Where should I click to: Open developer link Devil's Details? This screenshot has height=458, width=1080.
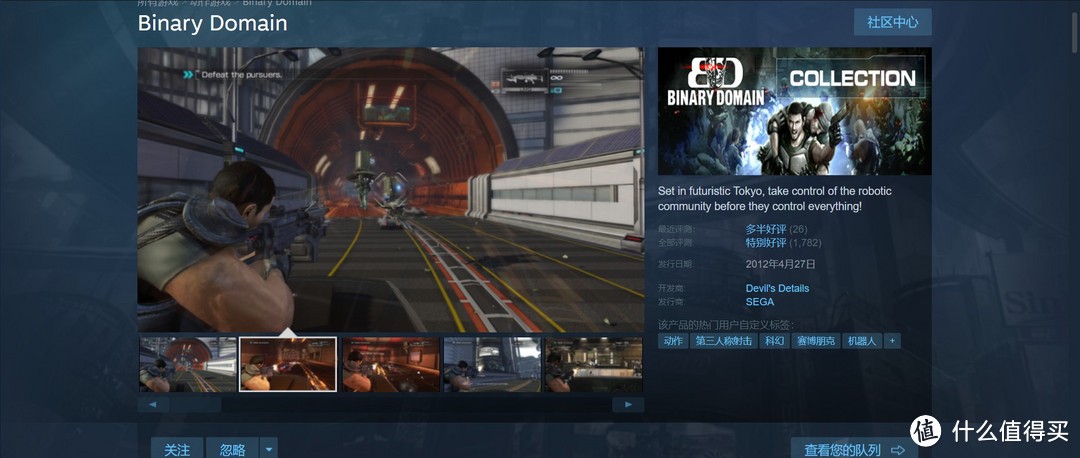pos(777,288)
